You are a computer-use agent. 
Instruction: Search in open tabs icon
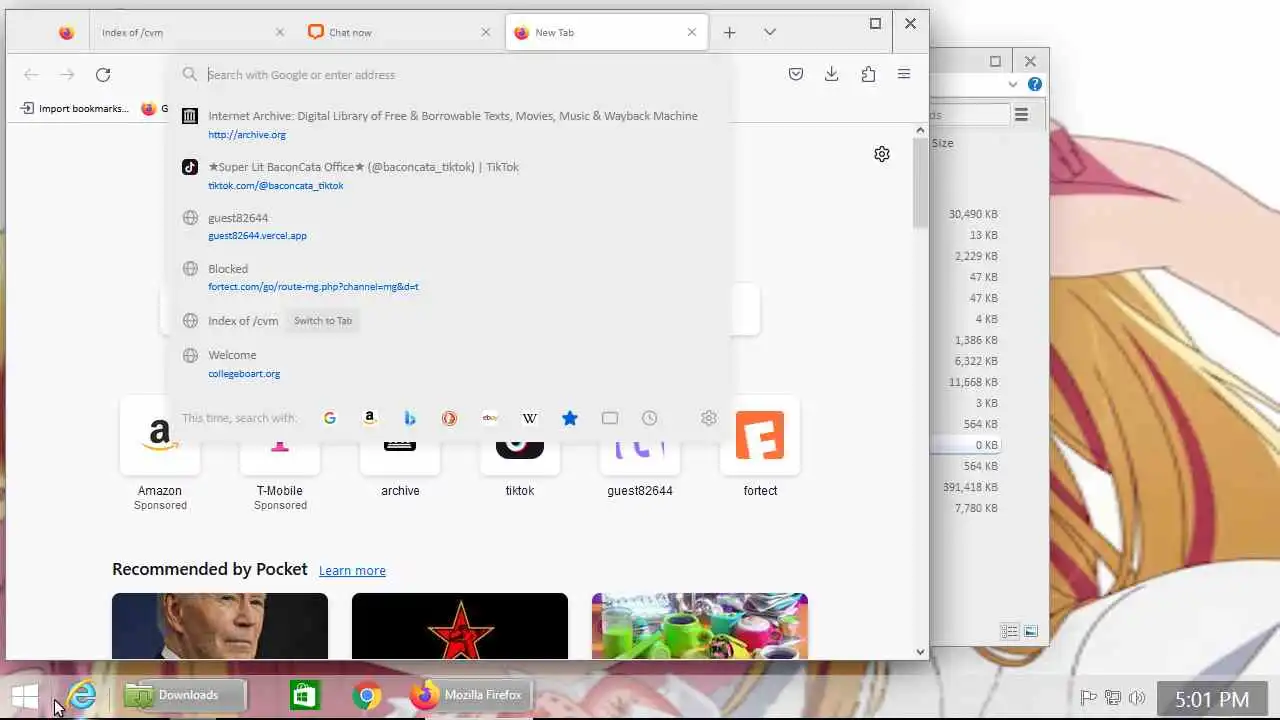610,418
